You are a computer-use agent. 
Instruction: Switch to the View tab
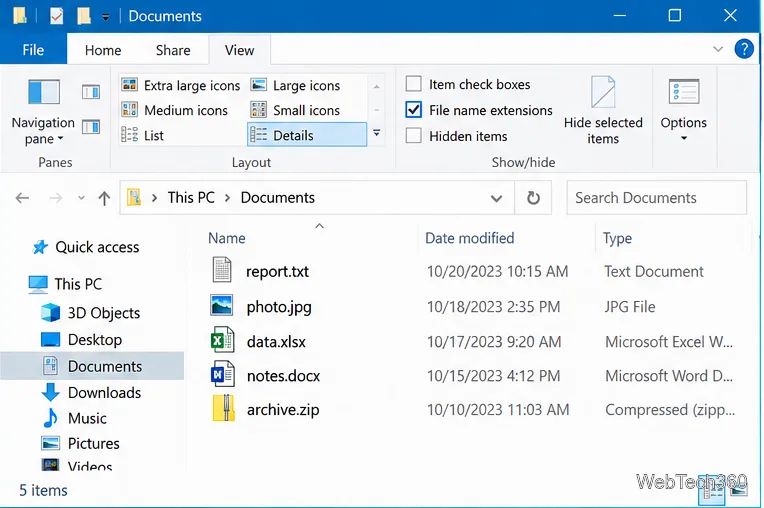tap(239, 50)
